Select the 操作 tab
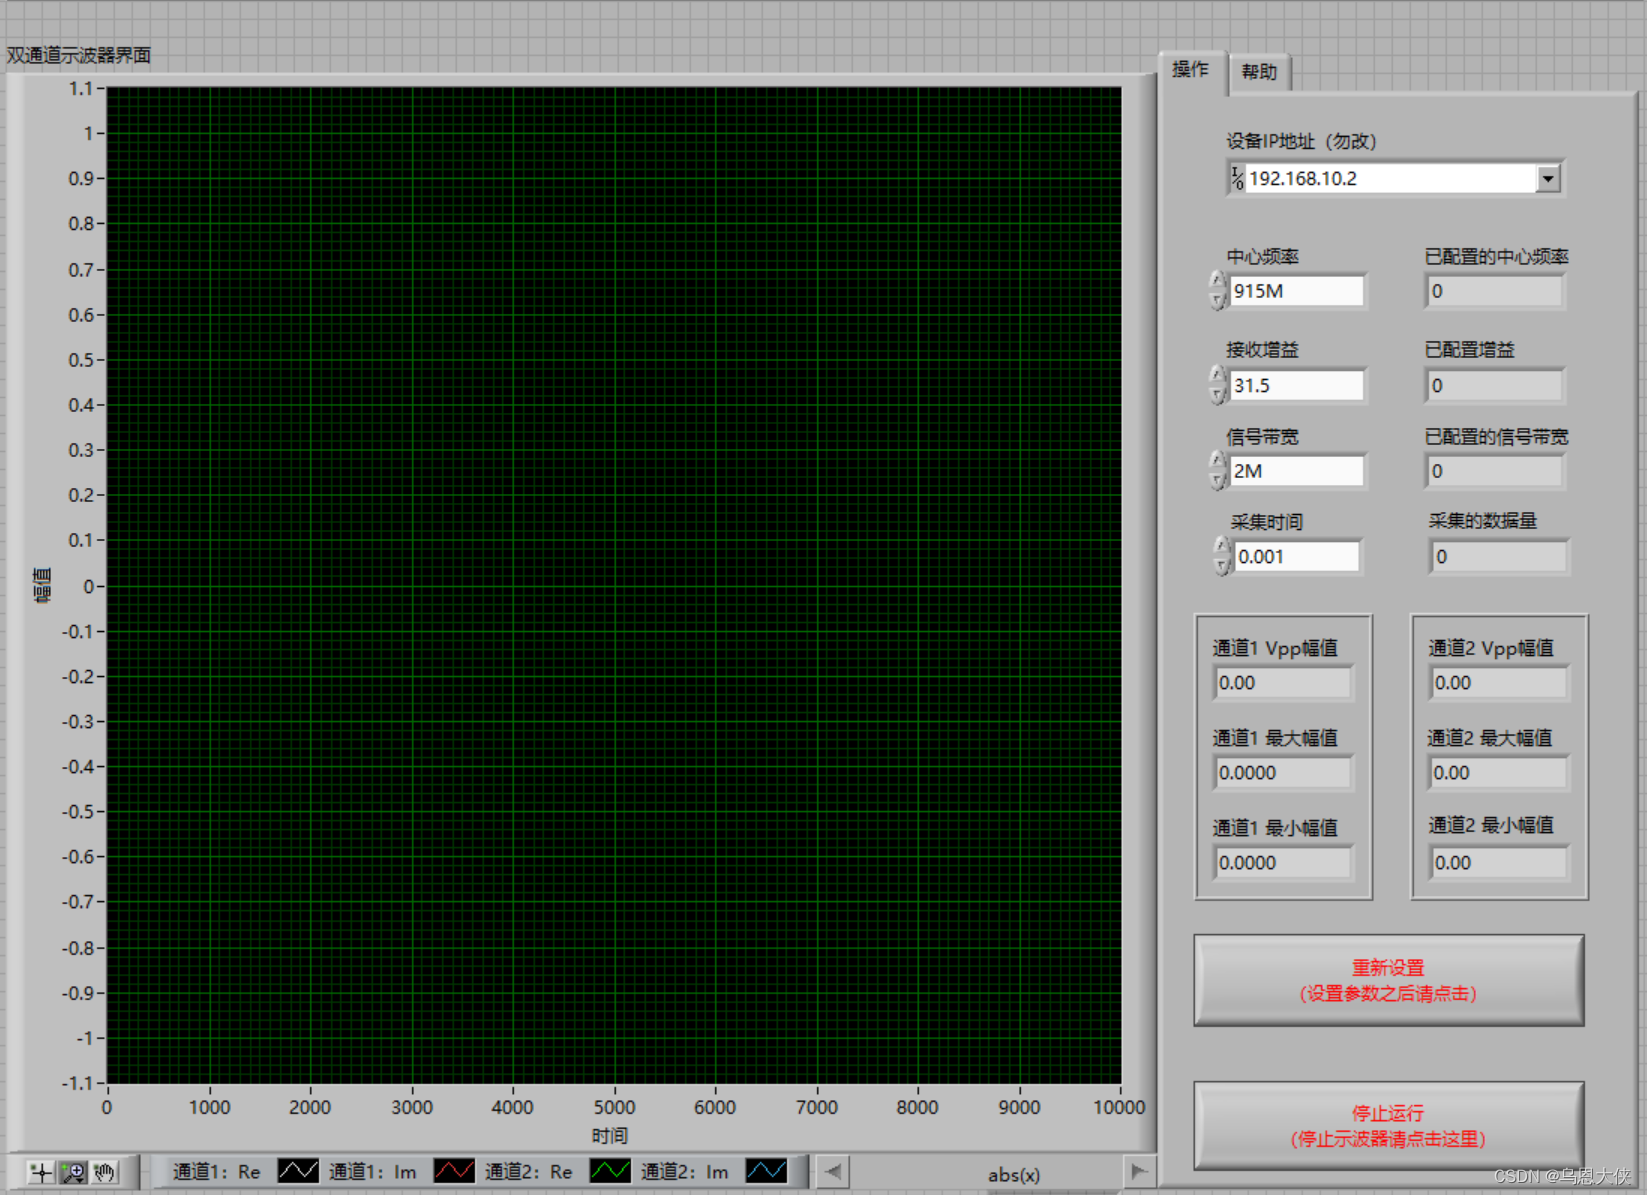This screenshot has width=1647, height=1195. click(x=1190, y=70)
